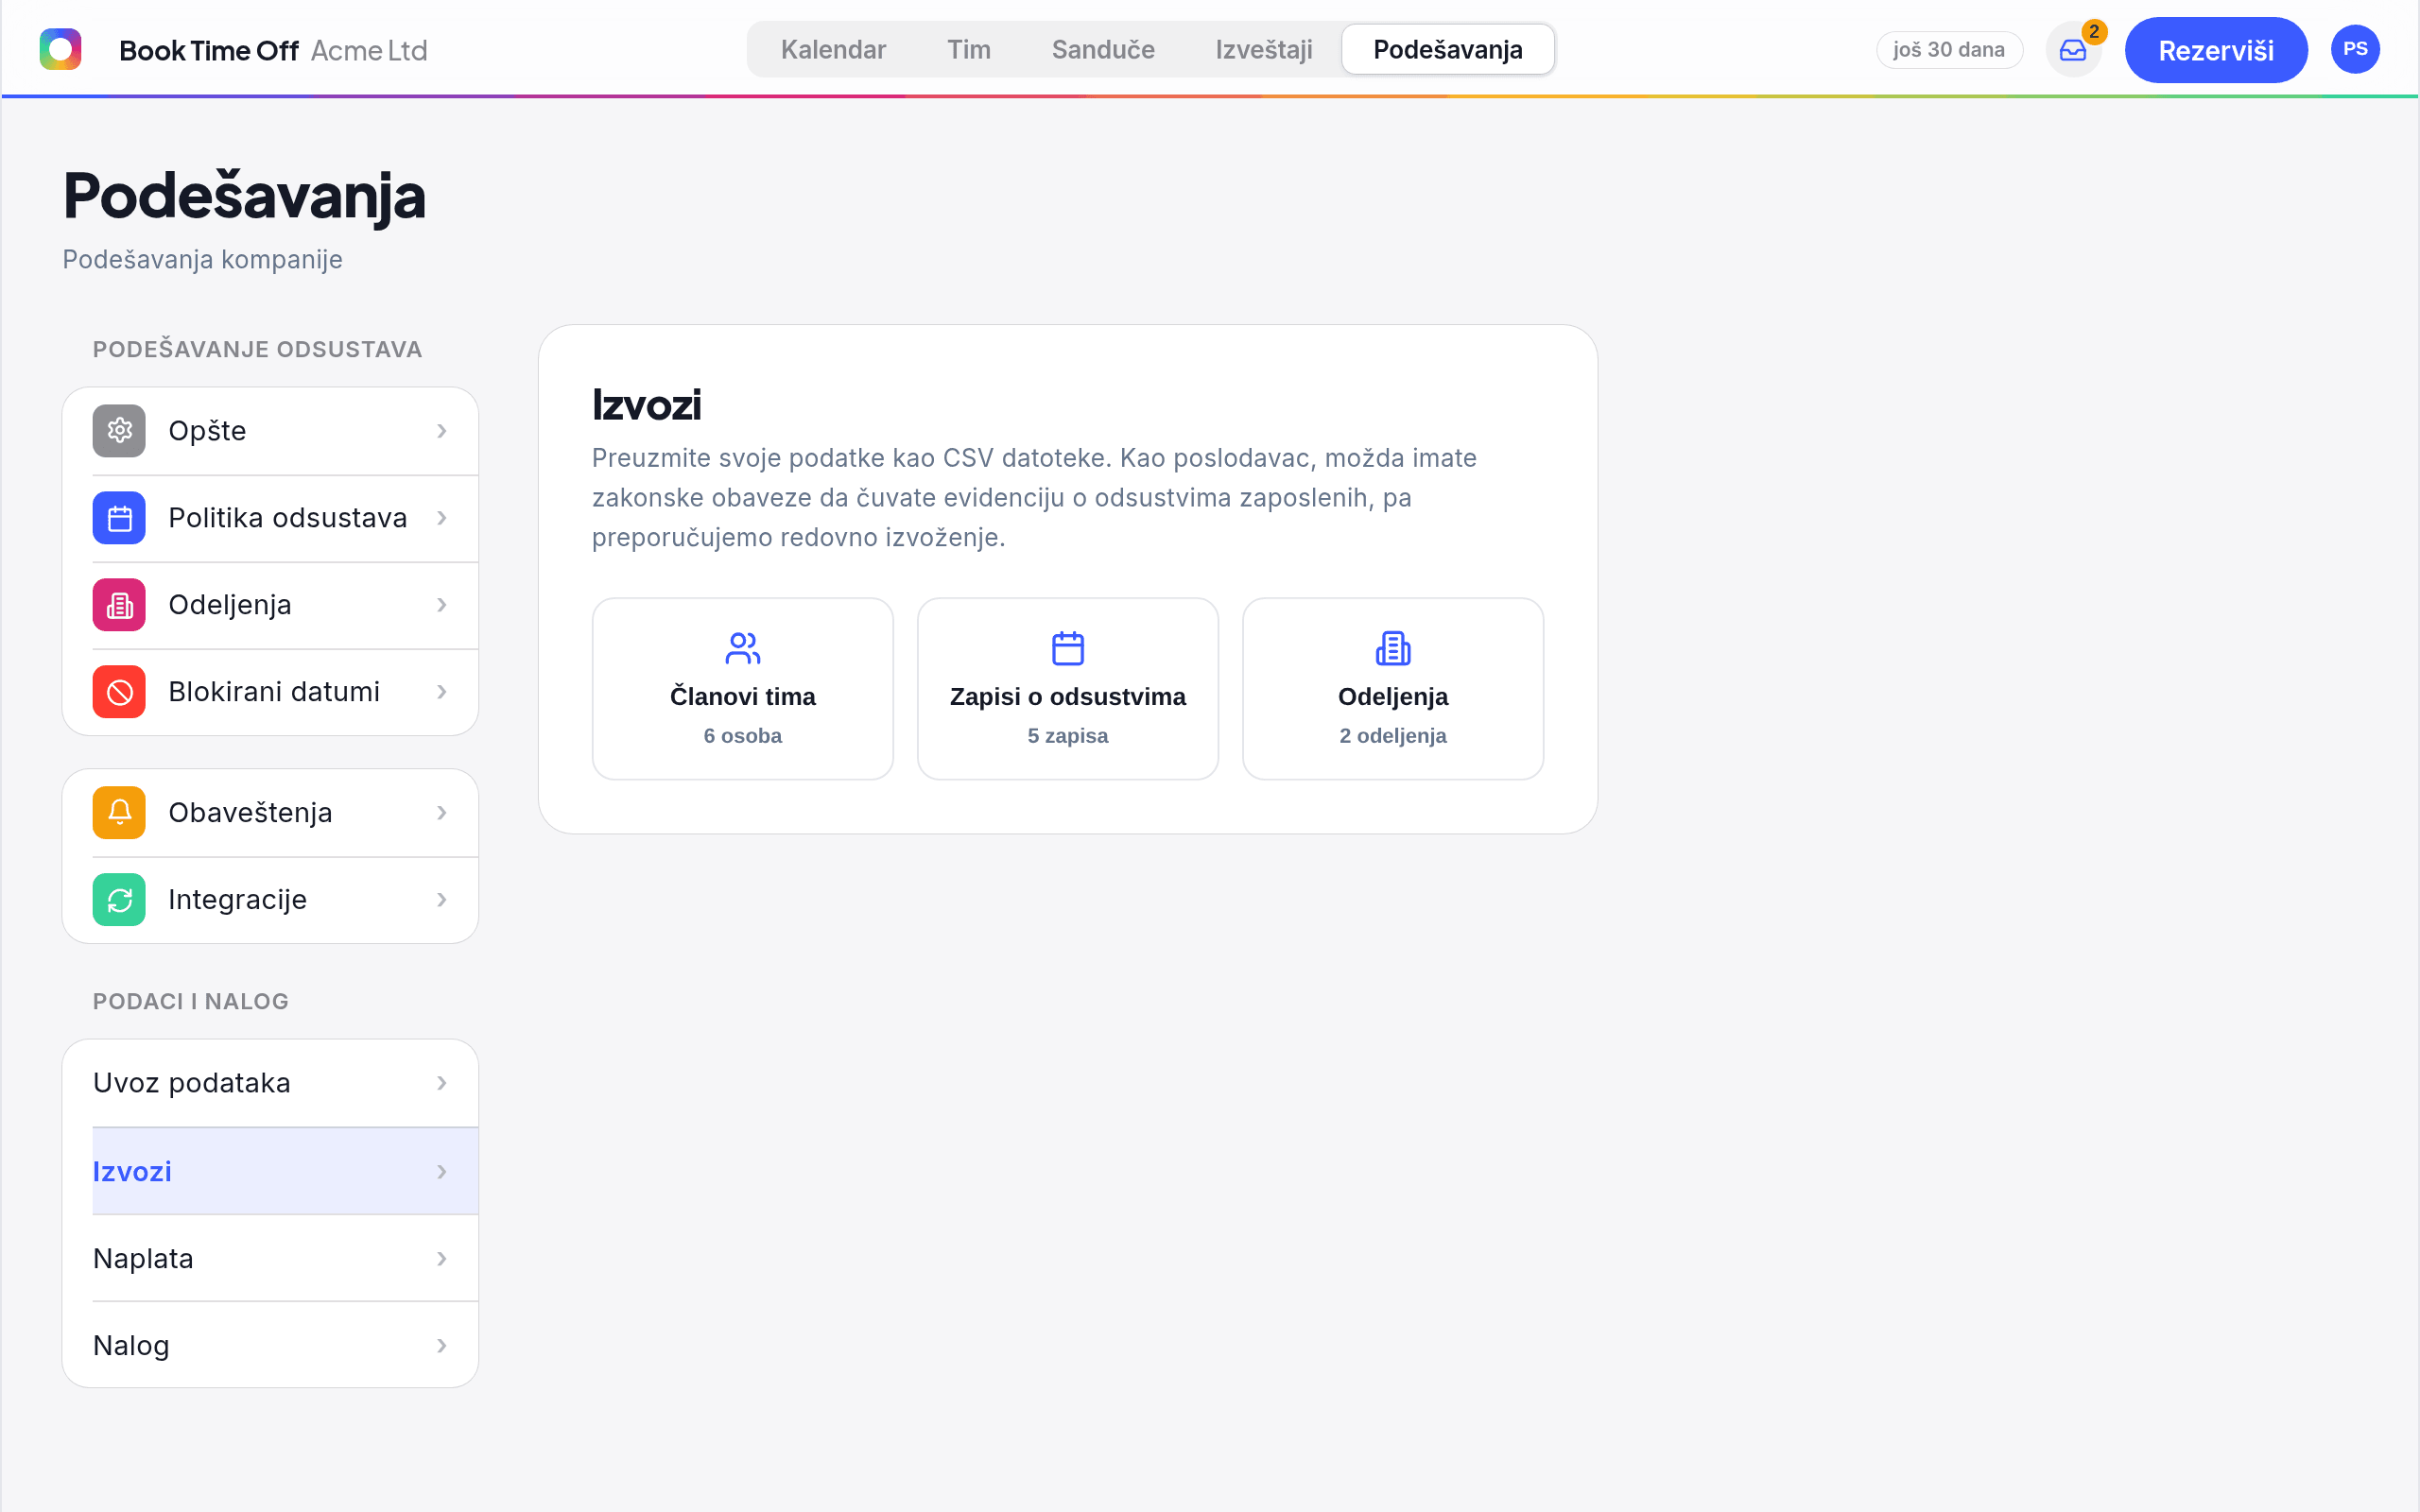Open Uvoz podataka settings

pos(270,1083)
